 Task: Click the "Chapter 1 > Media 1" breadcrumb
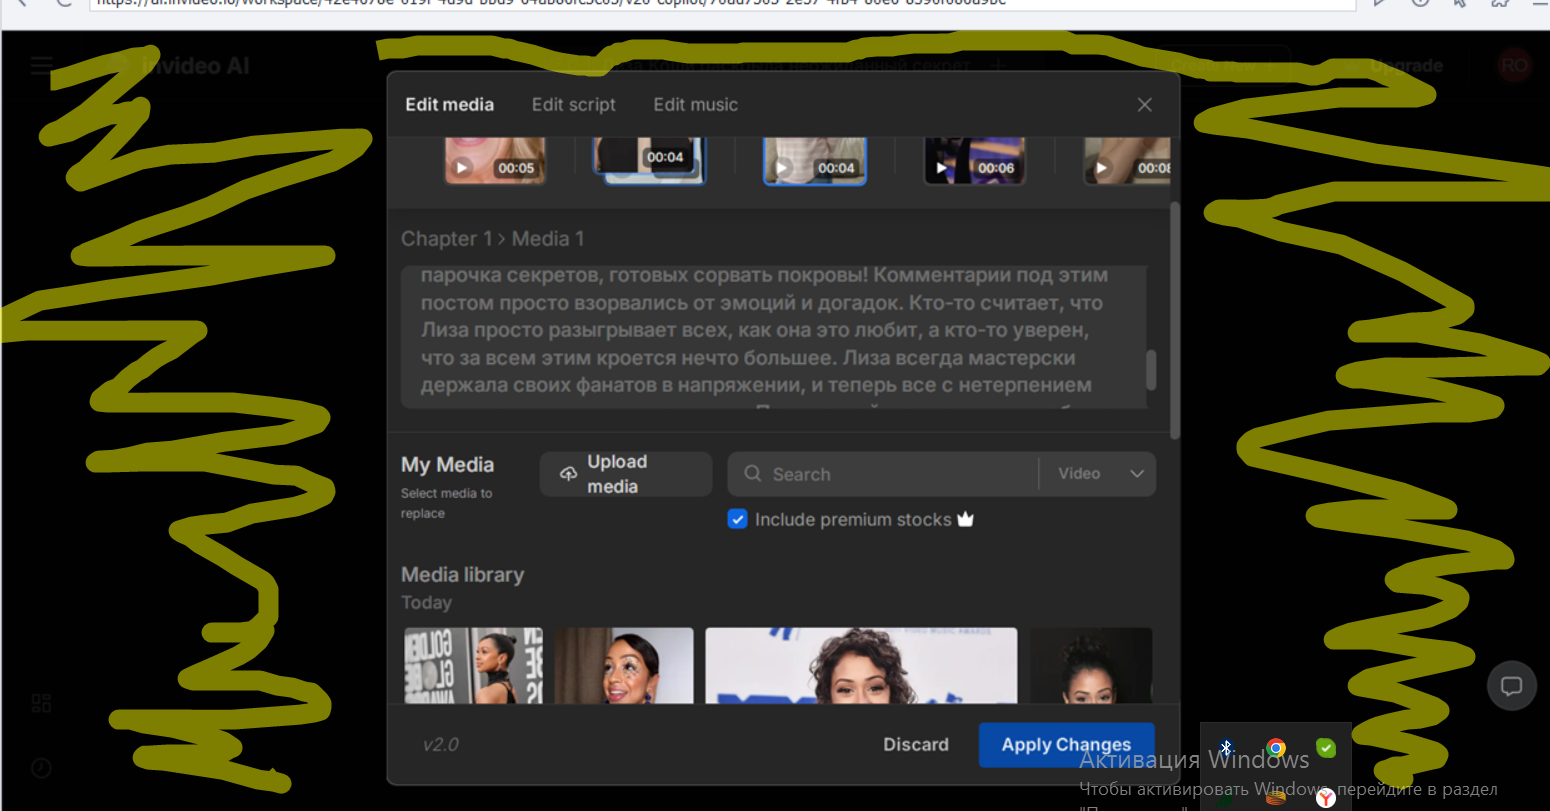pos(492,239)
